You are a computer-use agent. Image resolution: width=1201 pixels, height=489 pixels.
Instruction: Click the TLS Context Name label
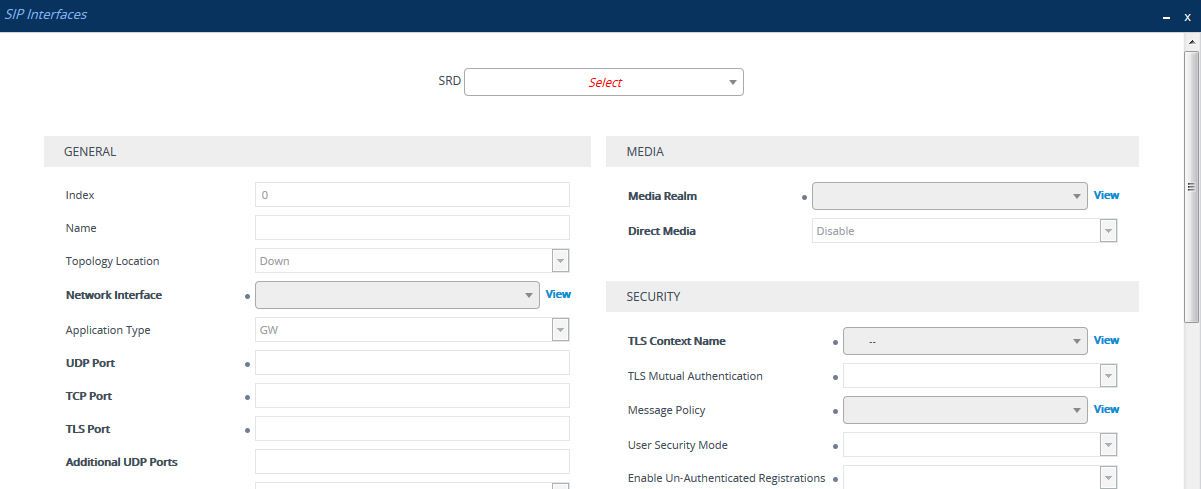coord(676,341)
